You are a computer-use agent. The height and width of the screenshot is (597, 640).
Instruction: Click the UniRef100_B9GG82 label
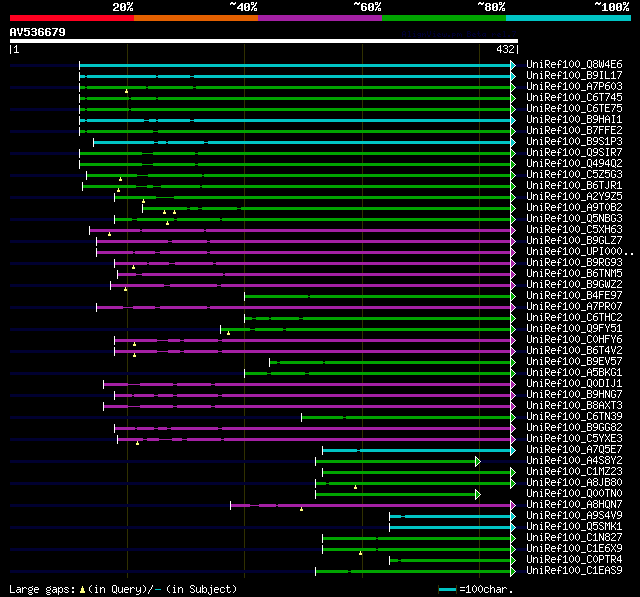[574, 428]
